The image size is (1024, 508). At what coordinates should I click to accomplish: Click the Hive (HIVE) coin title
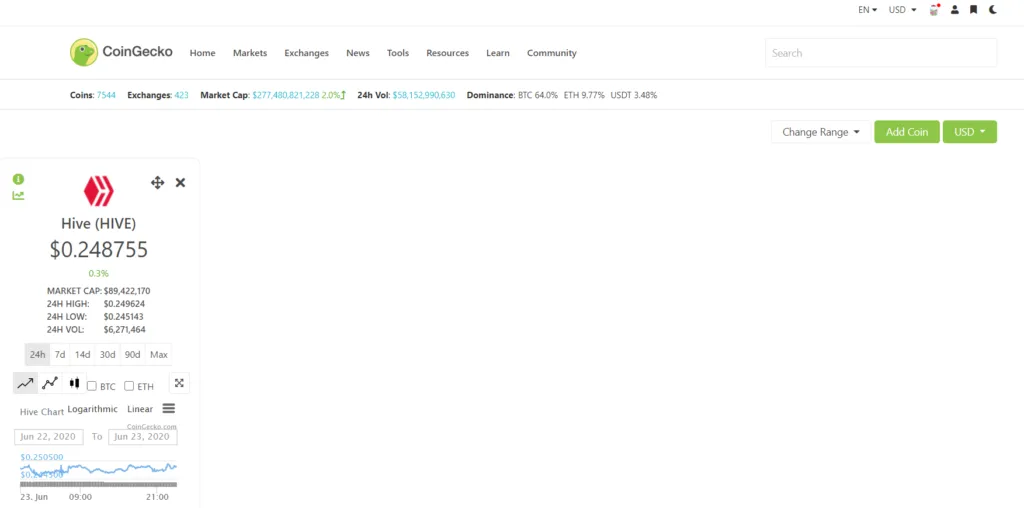[99, 224]
